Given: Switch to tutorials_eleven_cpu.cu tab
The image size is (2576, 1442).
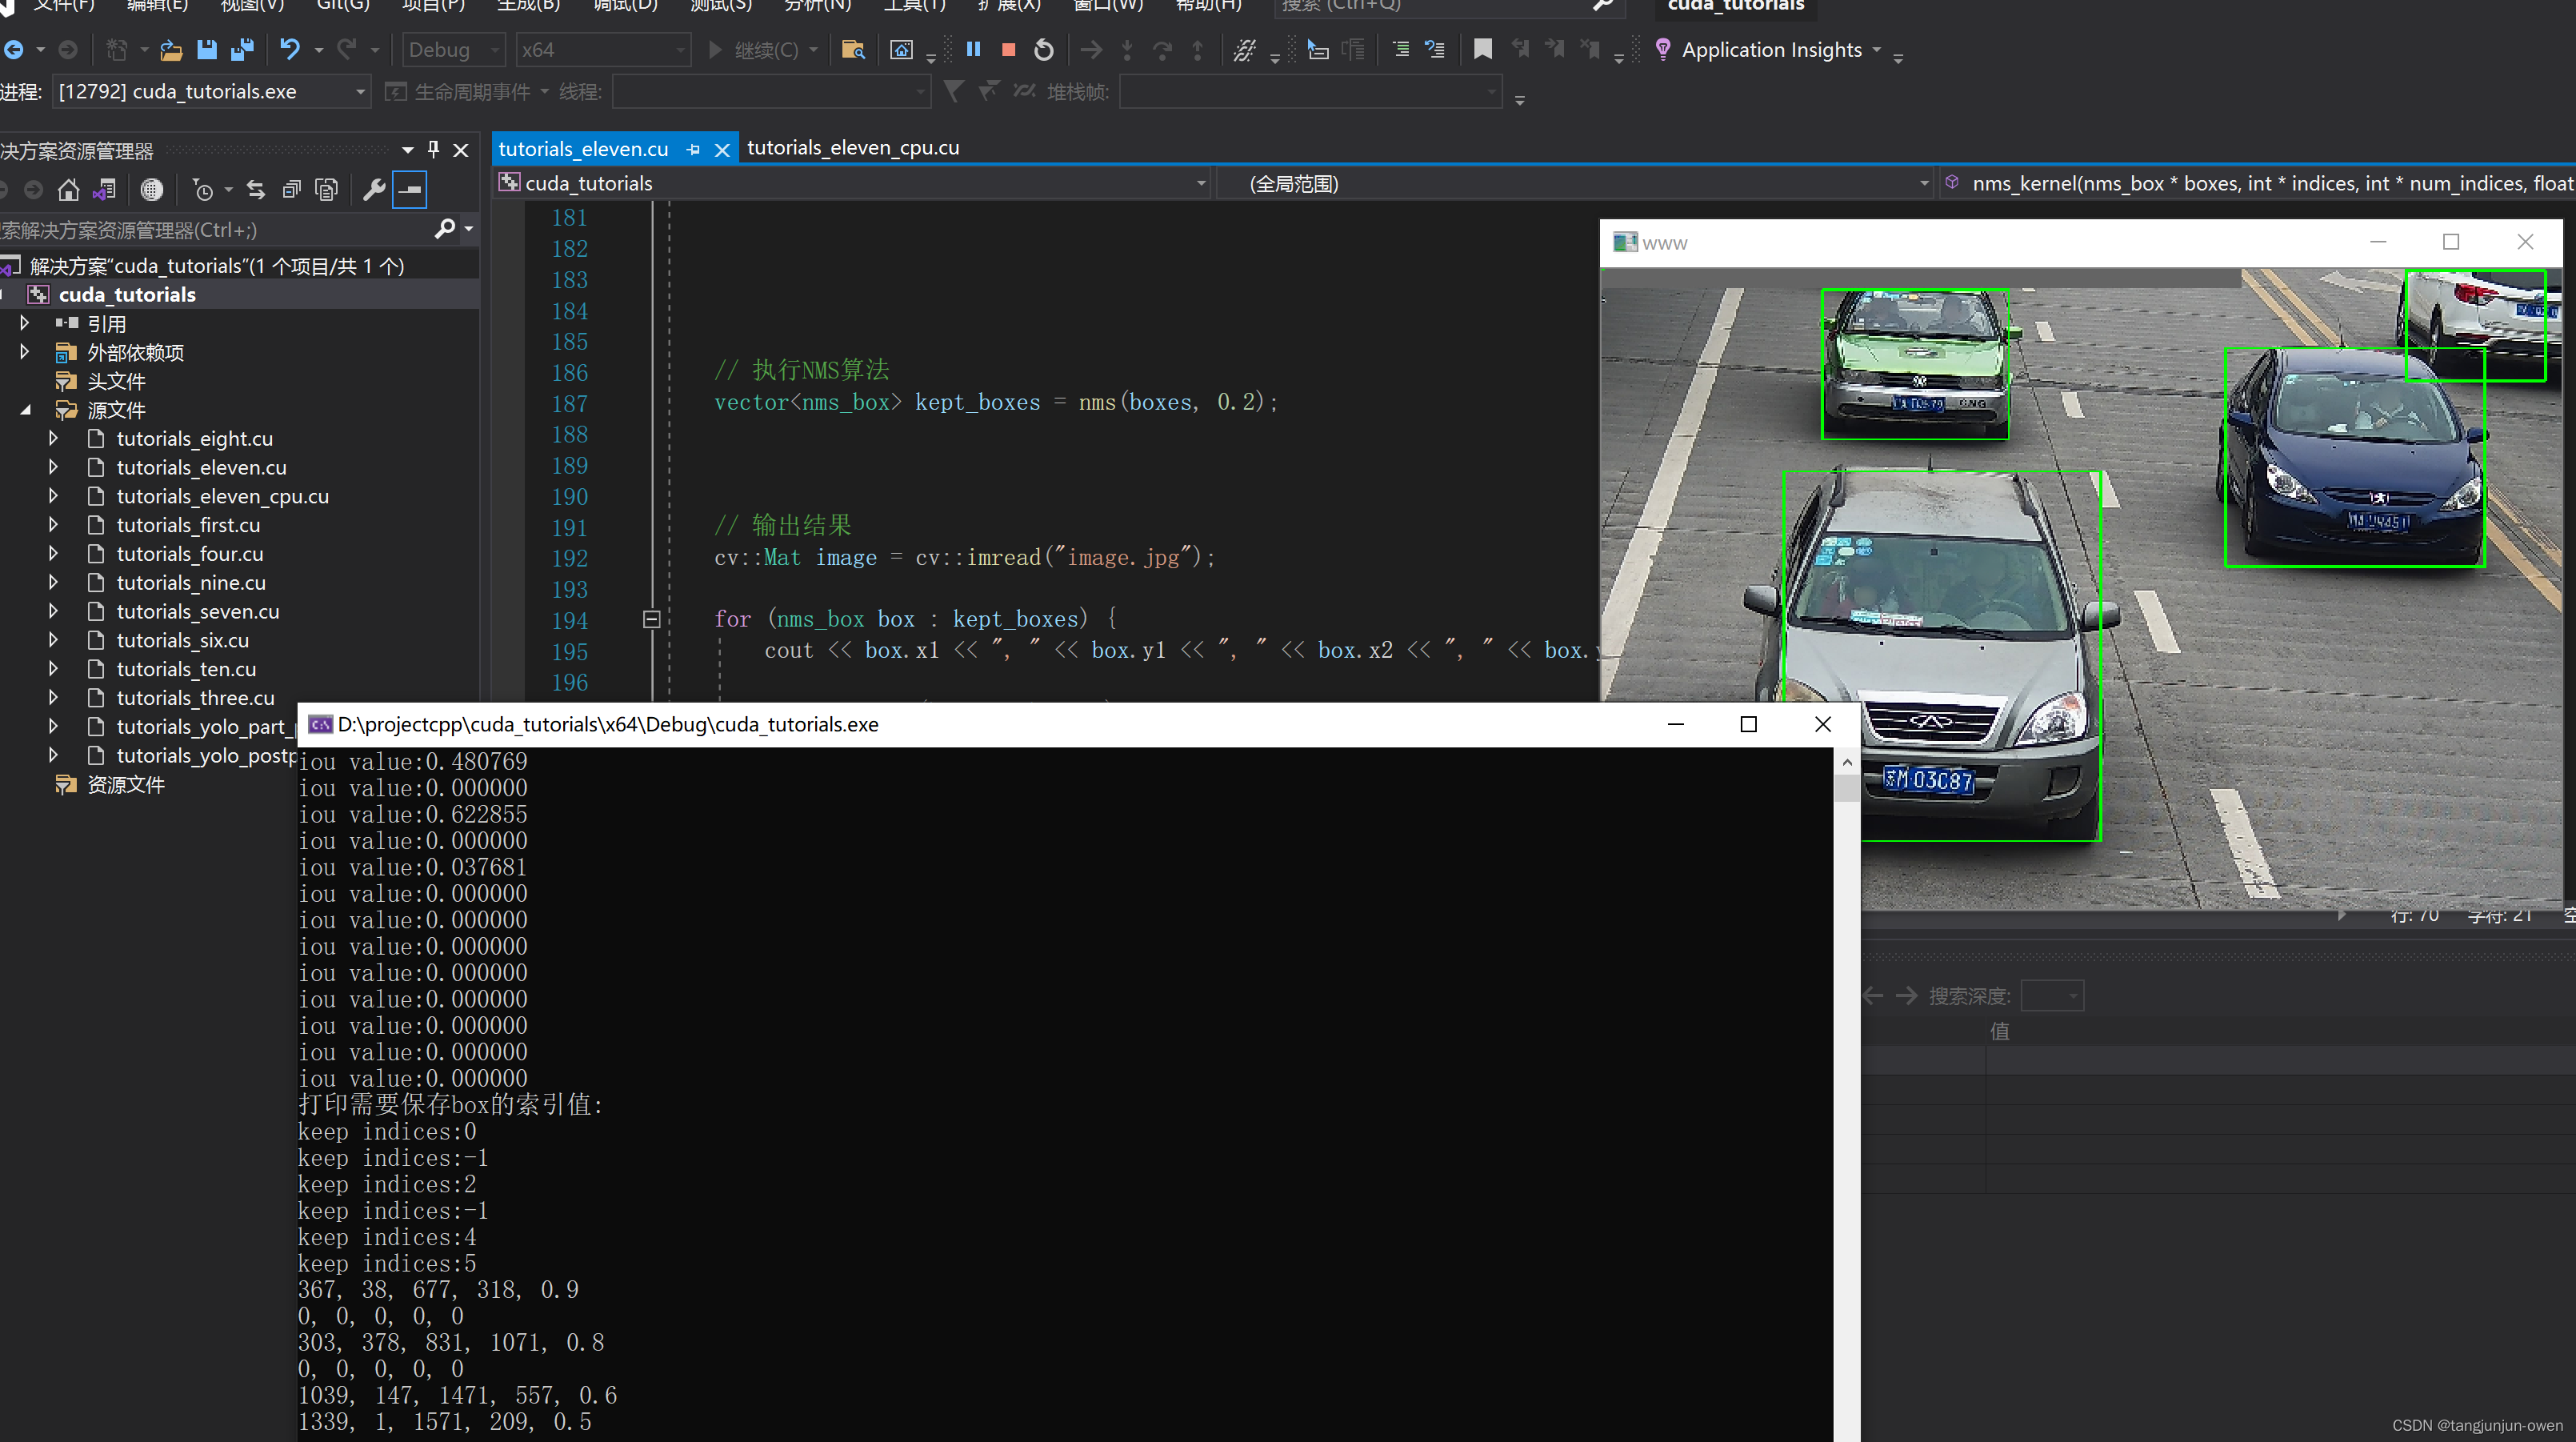Looking at the screenshot, I should [852, 148].
